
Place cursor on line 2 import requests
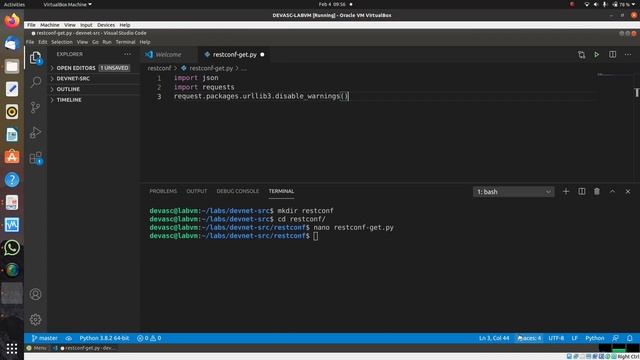[204, 87]
